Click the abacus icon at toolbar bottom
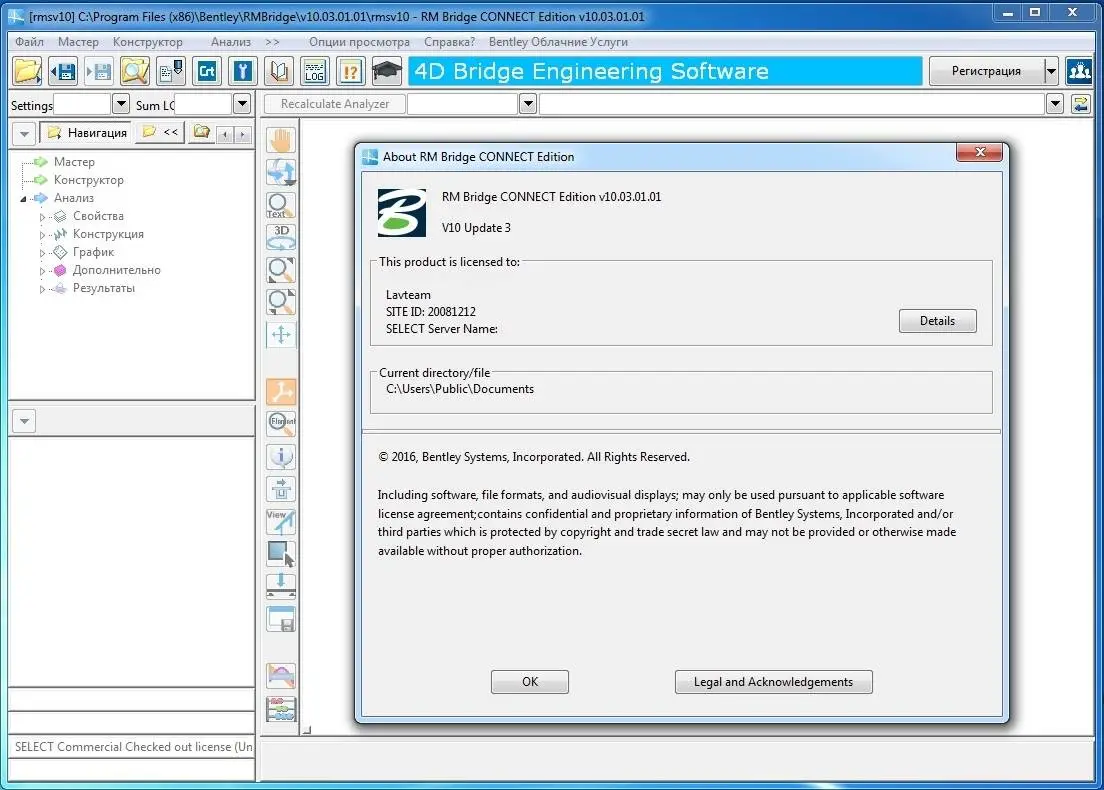The width and height of the screenshot is (1104, 790). (x=281, y=709)
